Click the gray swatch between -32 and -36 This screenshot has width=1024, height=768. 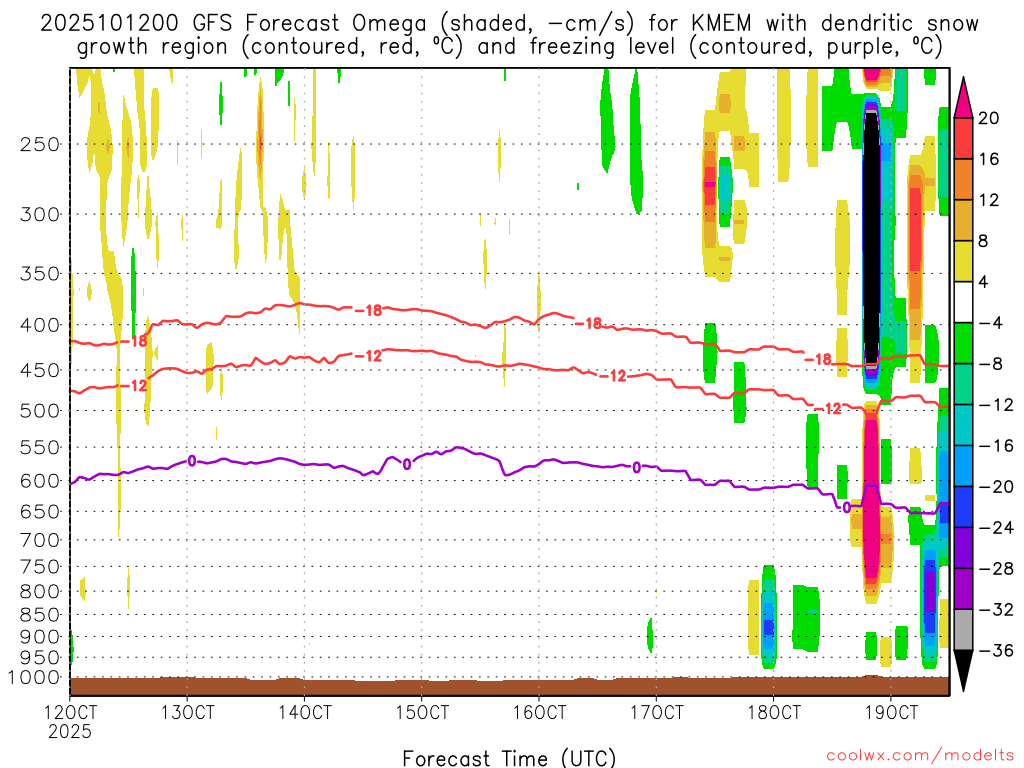963,630
